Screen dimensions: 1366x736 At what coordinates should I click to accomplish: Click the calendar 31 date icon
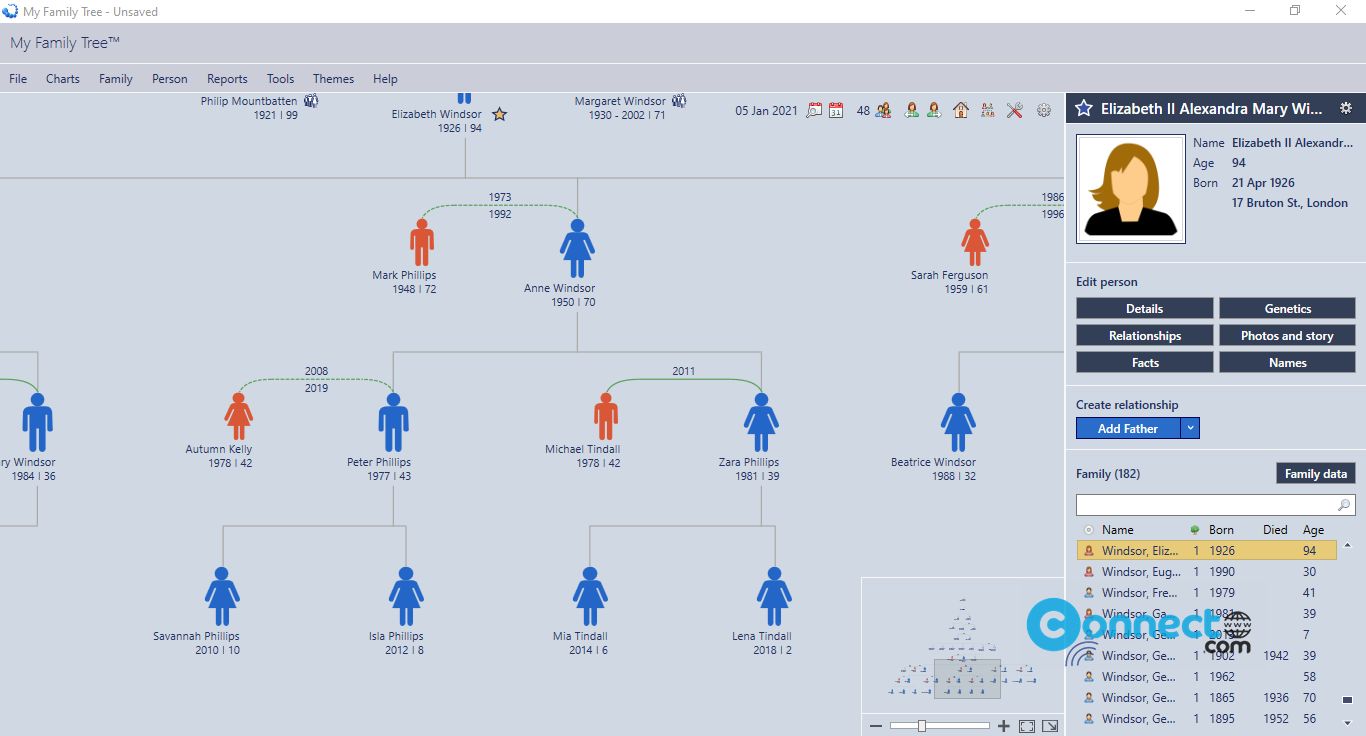tap(836, 110)
